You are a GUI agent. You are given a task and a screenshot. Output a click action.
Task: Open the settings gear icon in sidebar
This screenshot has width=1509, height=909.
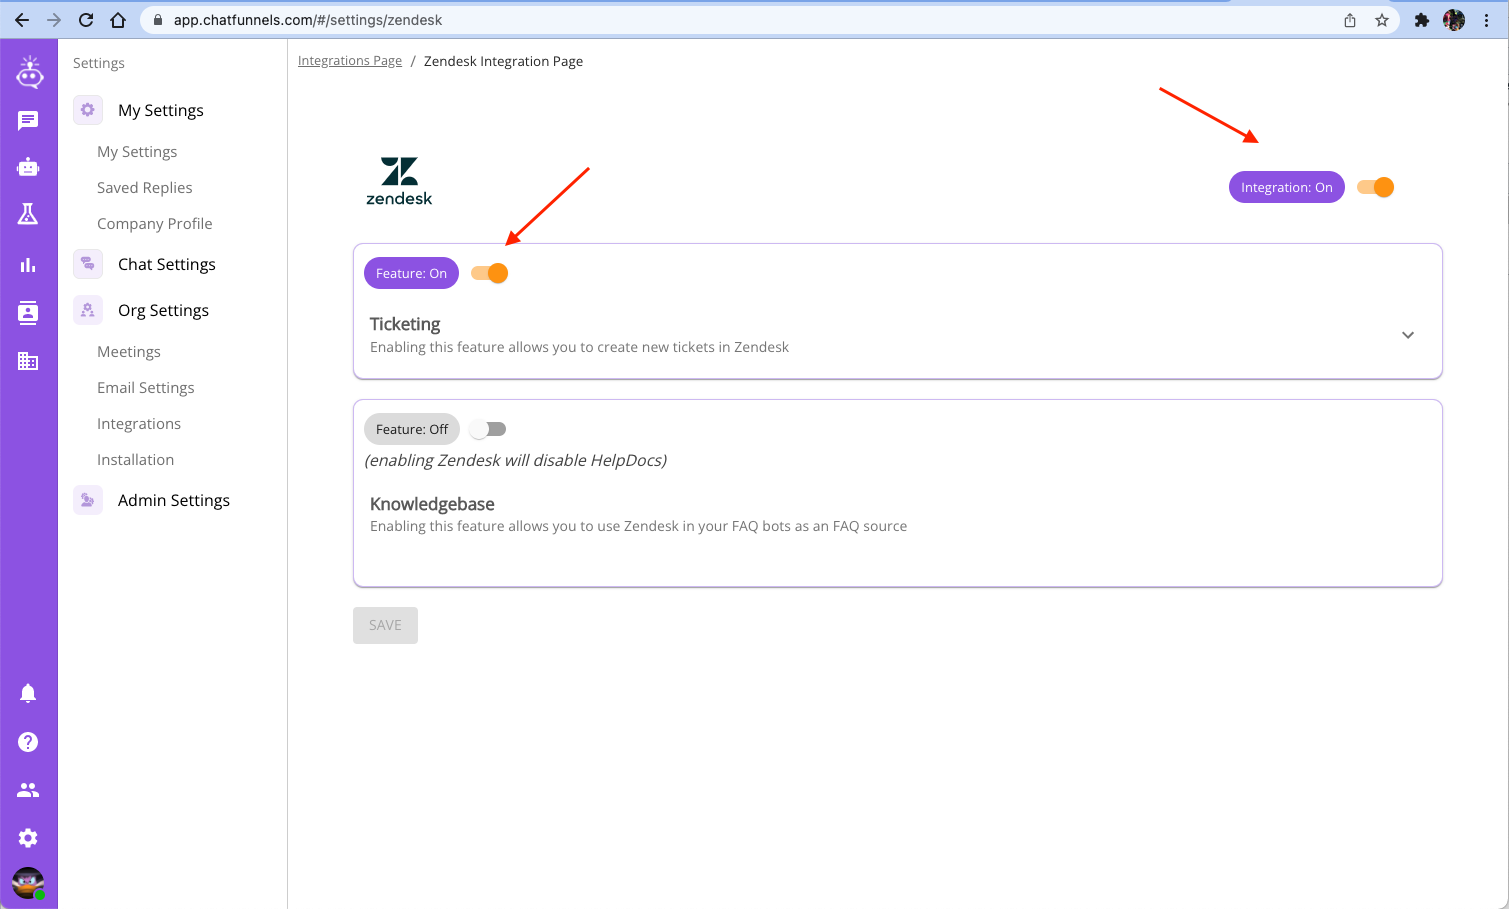[28, 838]
